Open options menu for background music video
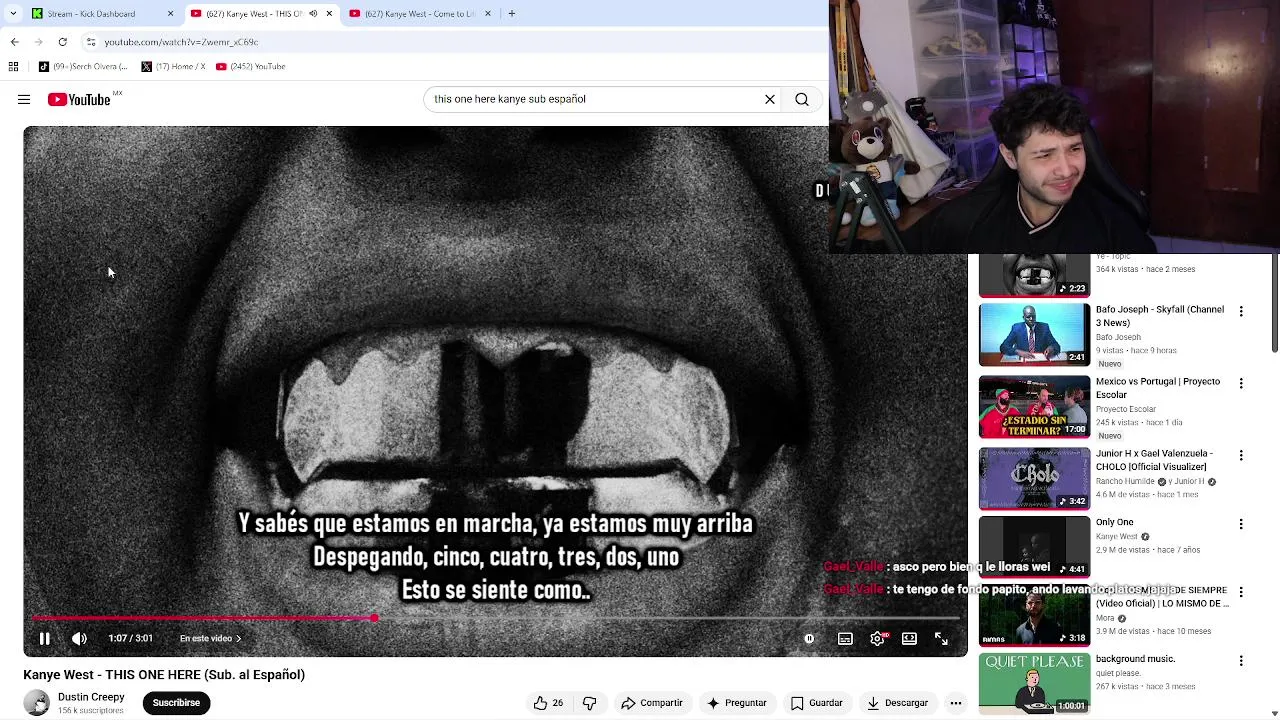The width and height of the screenshot is (1280, 720). click(1241, 661)
